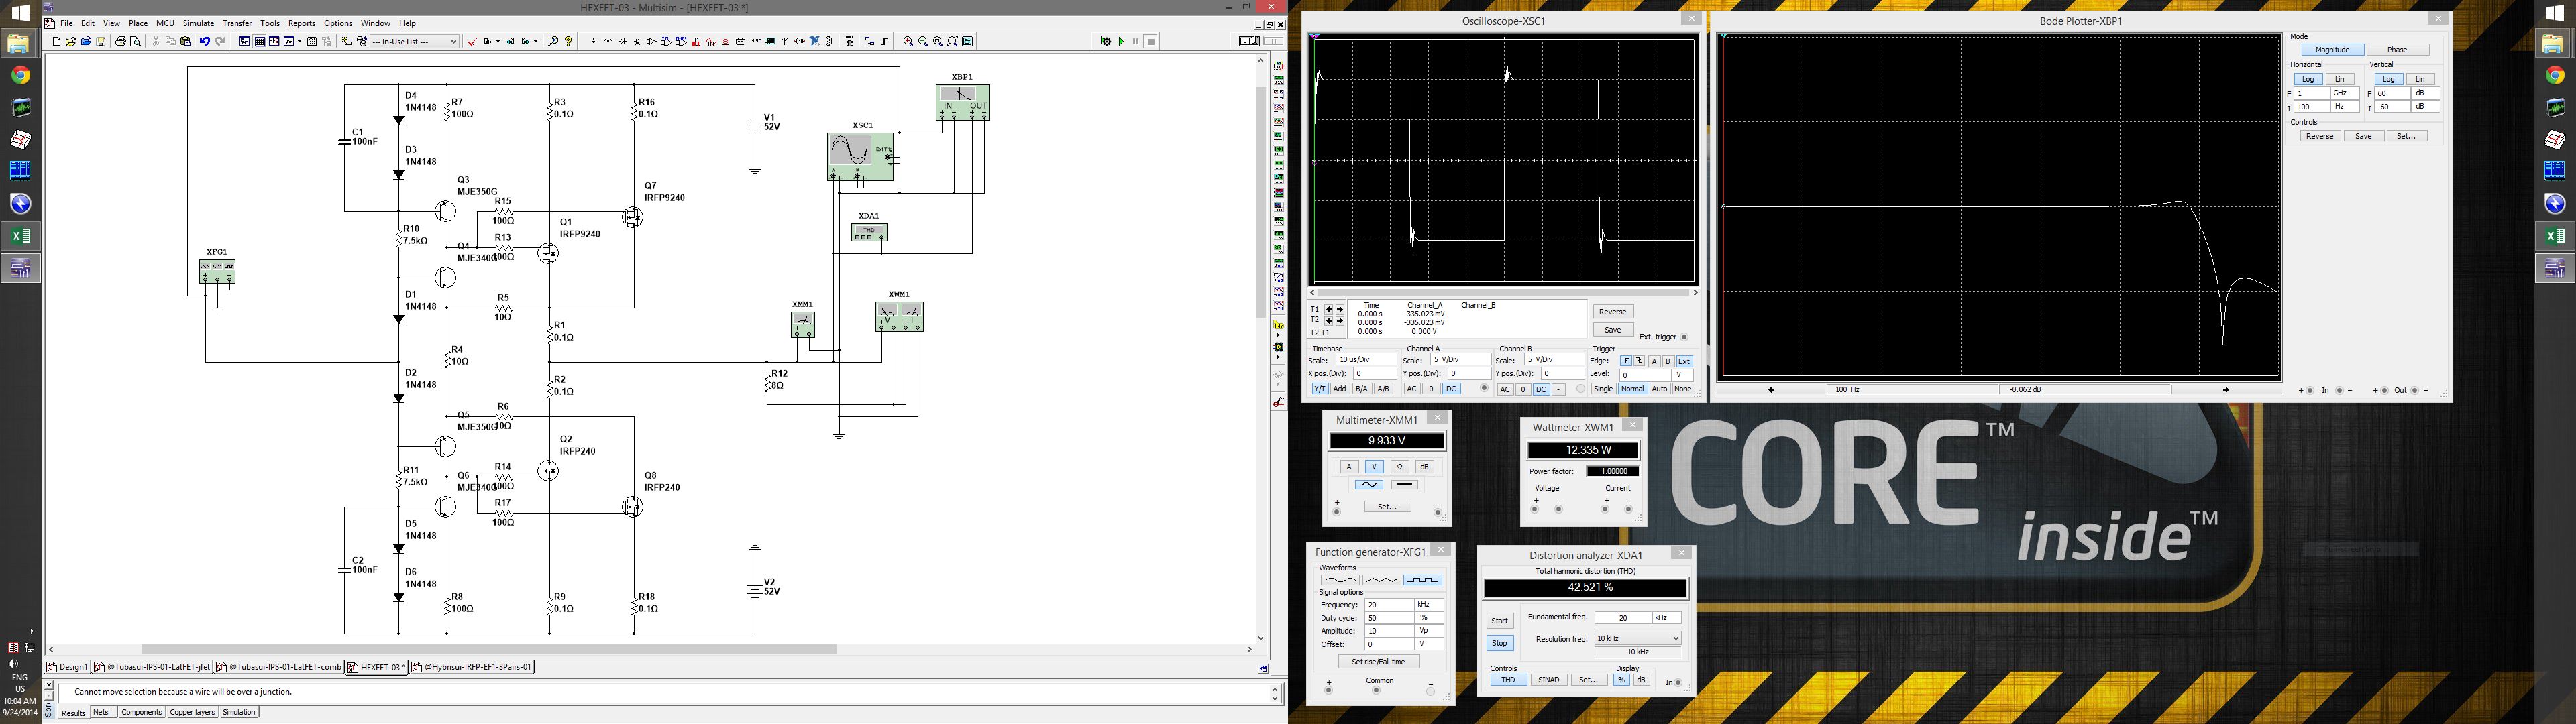This screenshot has height=724, width=2576.
Task: Click the Electrical rules check icon
Action: point(472,41)
